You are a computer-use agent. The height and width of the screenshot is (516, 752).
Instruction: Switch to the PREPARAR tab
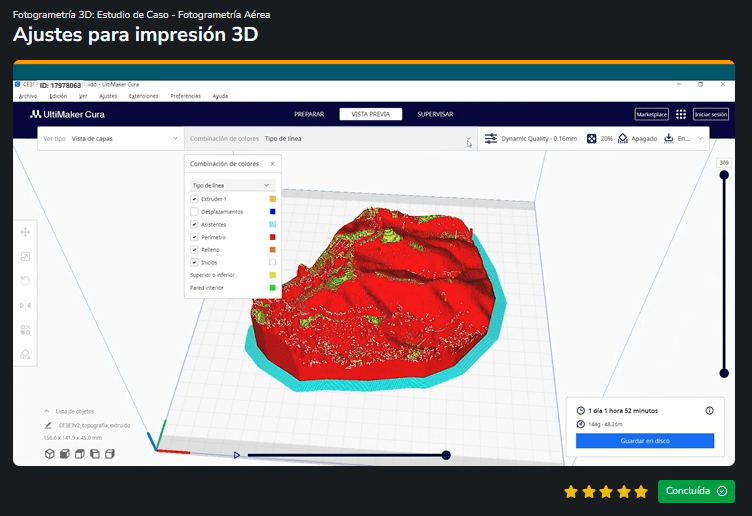[309, 114]
